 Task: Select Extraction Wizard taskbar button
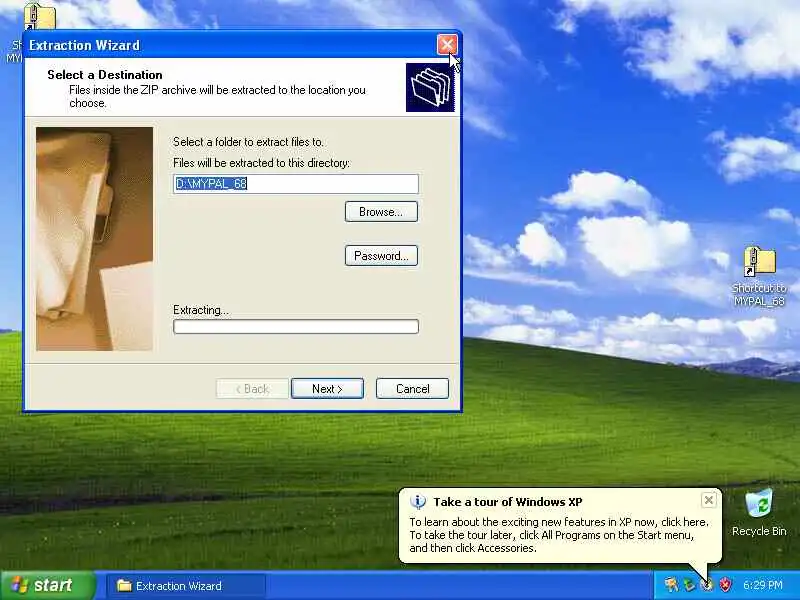pos(186,586)
